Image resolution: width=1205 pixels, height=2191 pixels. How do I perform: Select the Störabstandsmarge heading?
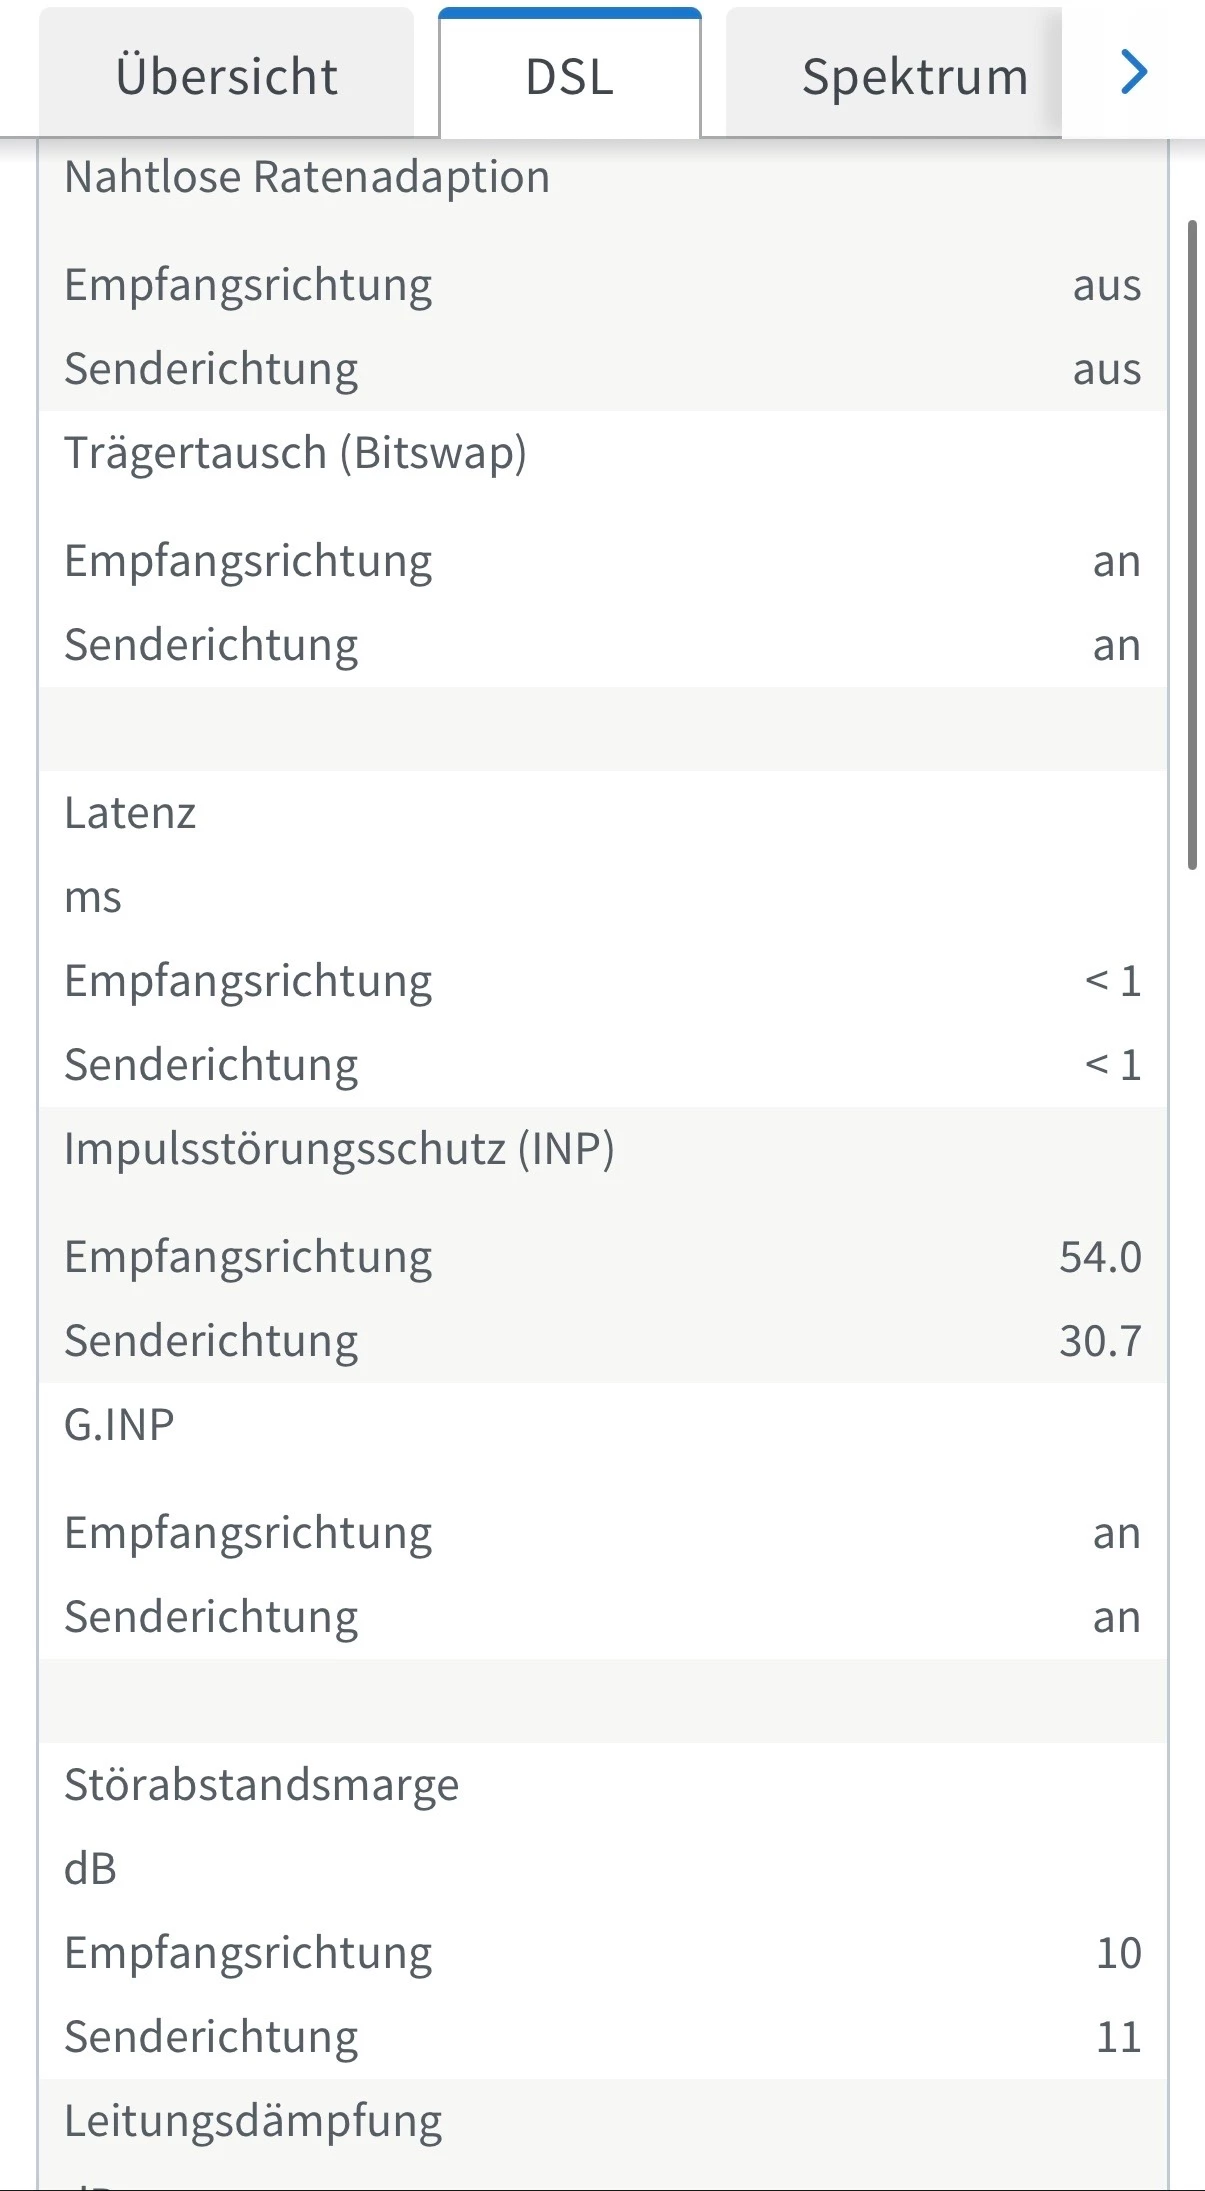coord(261,1785)
